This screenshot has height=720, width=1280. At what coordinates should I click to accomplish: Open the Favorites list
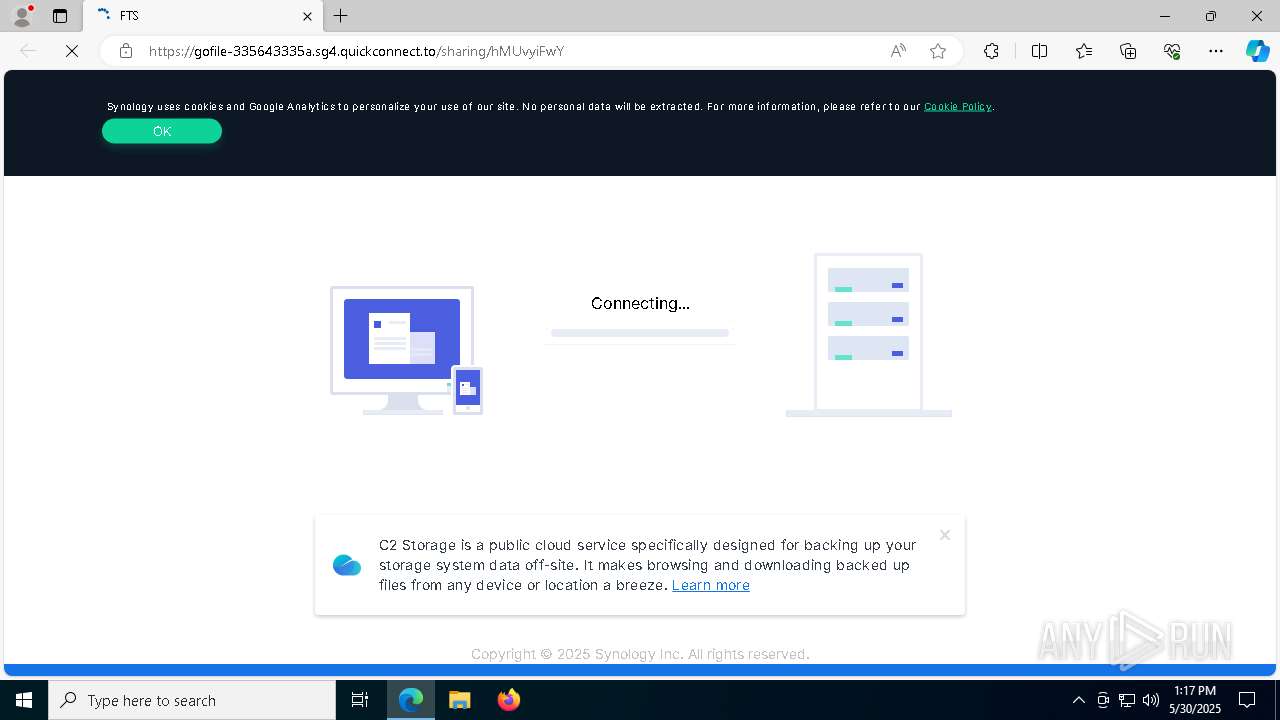1084,51
